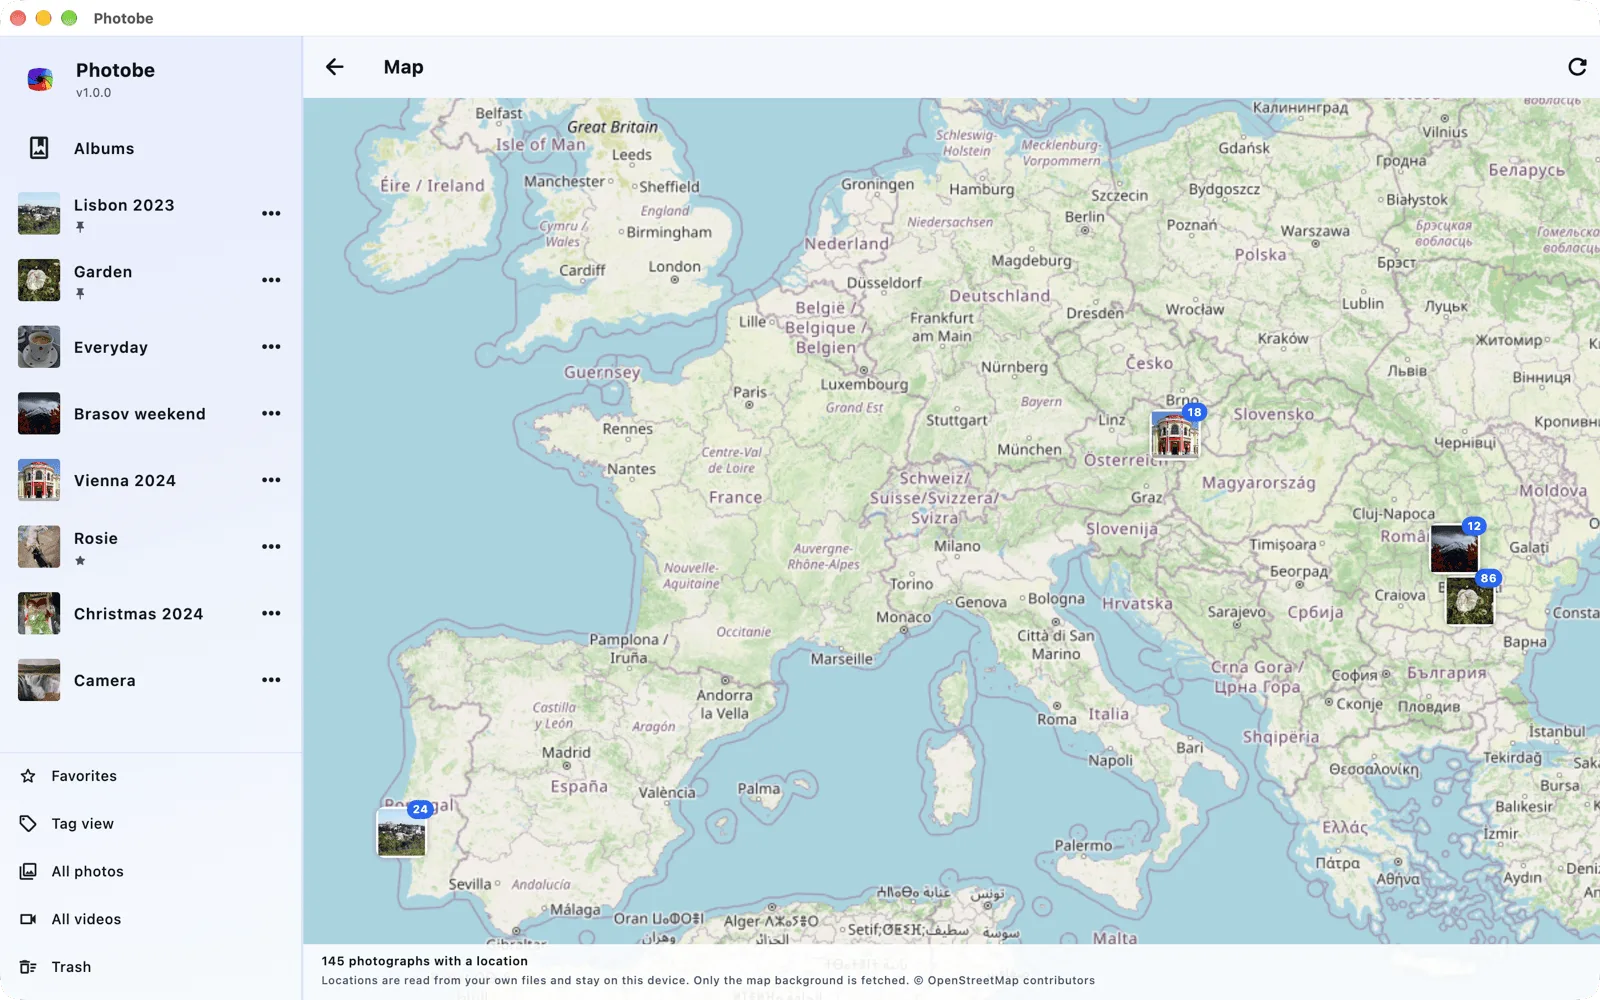Go to Favorites

150,776
